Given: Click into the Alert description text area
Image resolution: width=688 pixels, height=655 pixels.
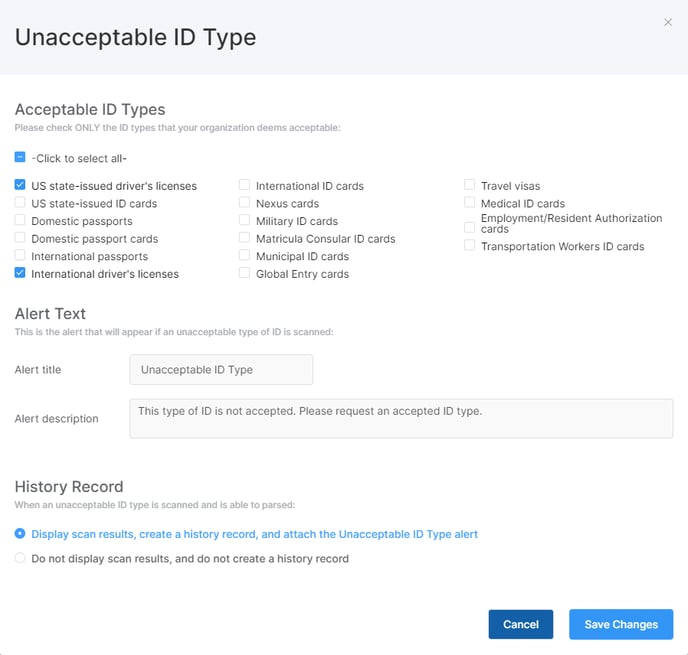Looking at the screenshot, I should click(401, 419).
